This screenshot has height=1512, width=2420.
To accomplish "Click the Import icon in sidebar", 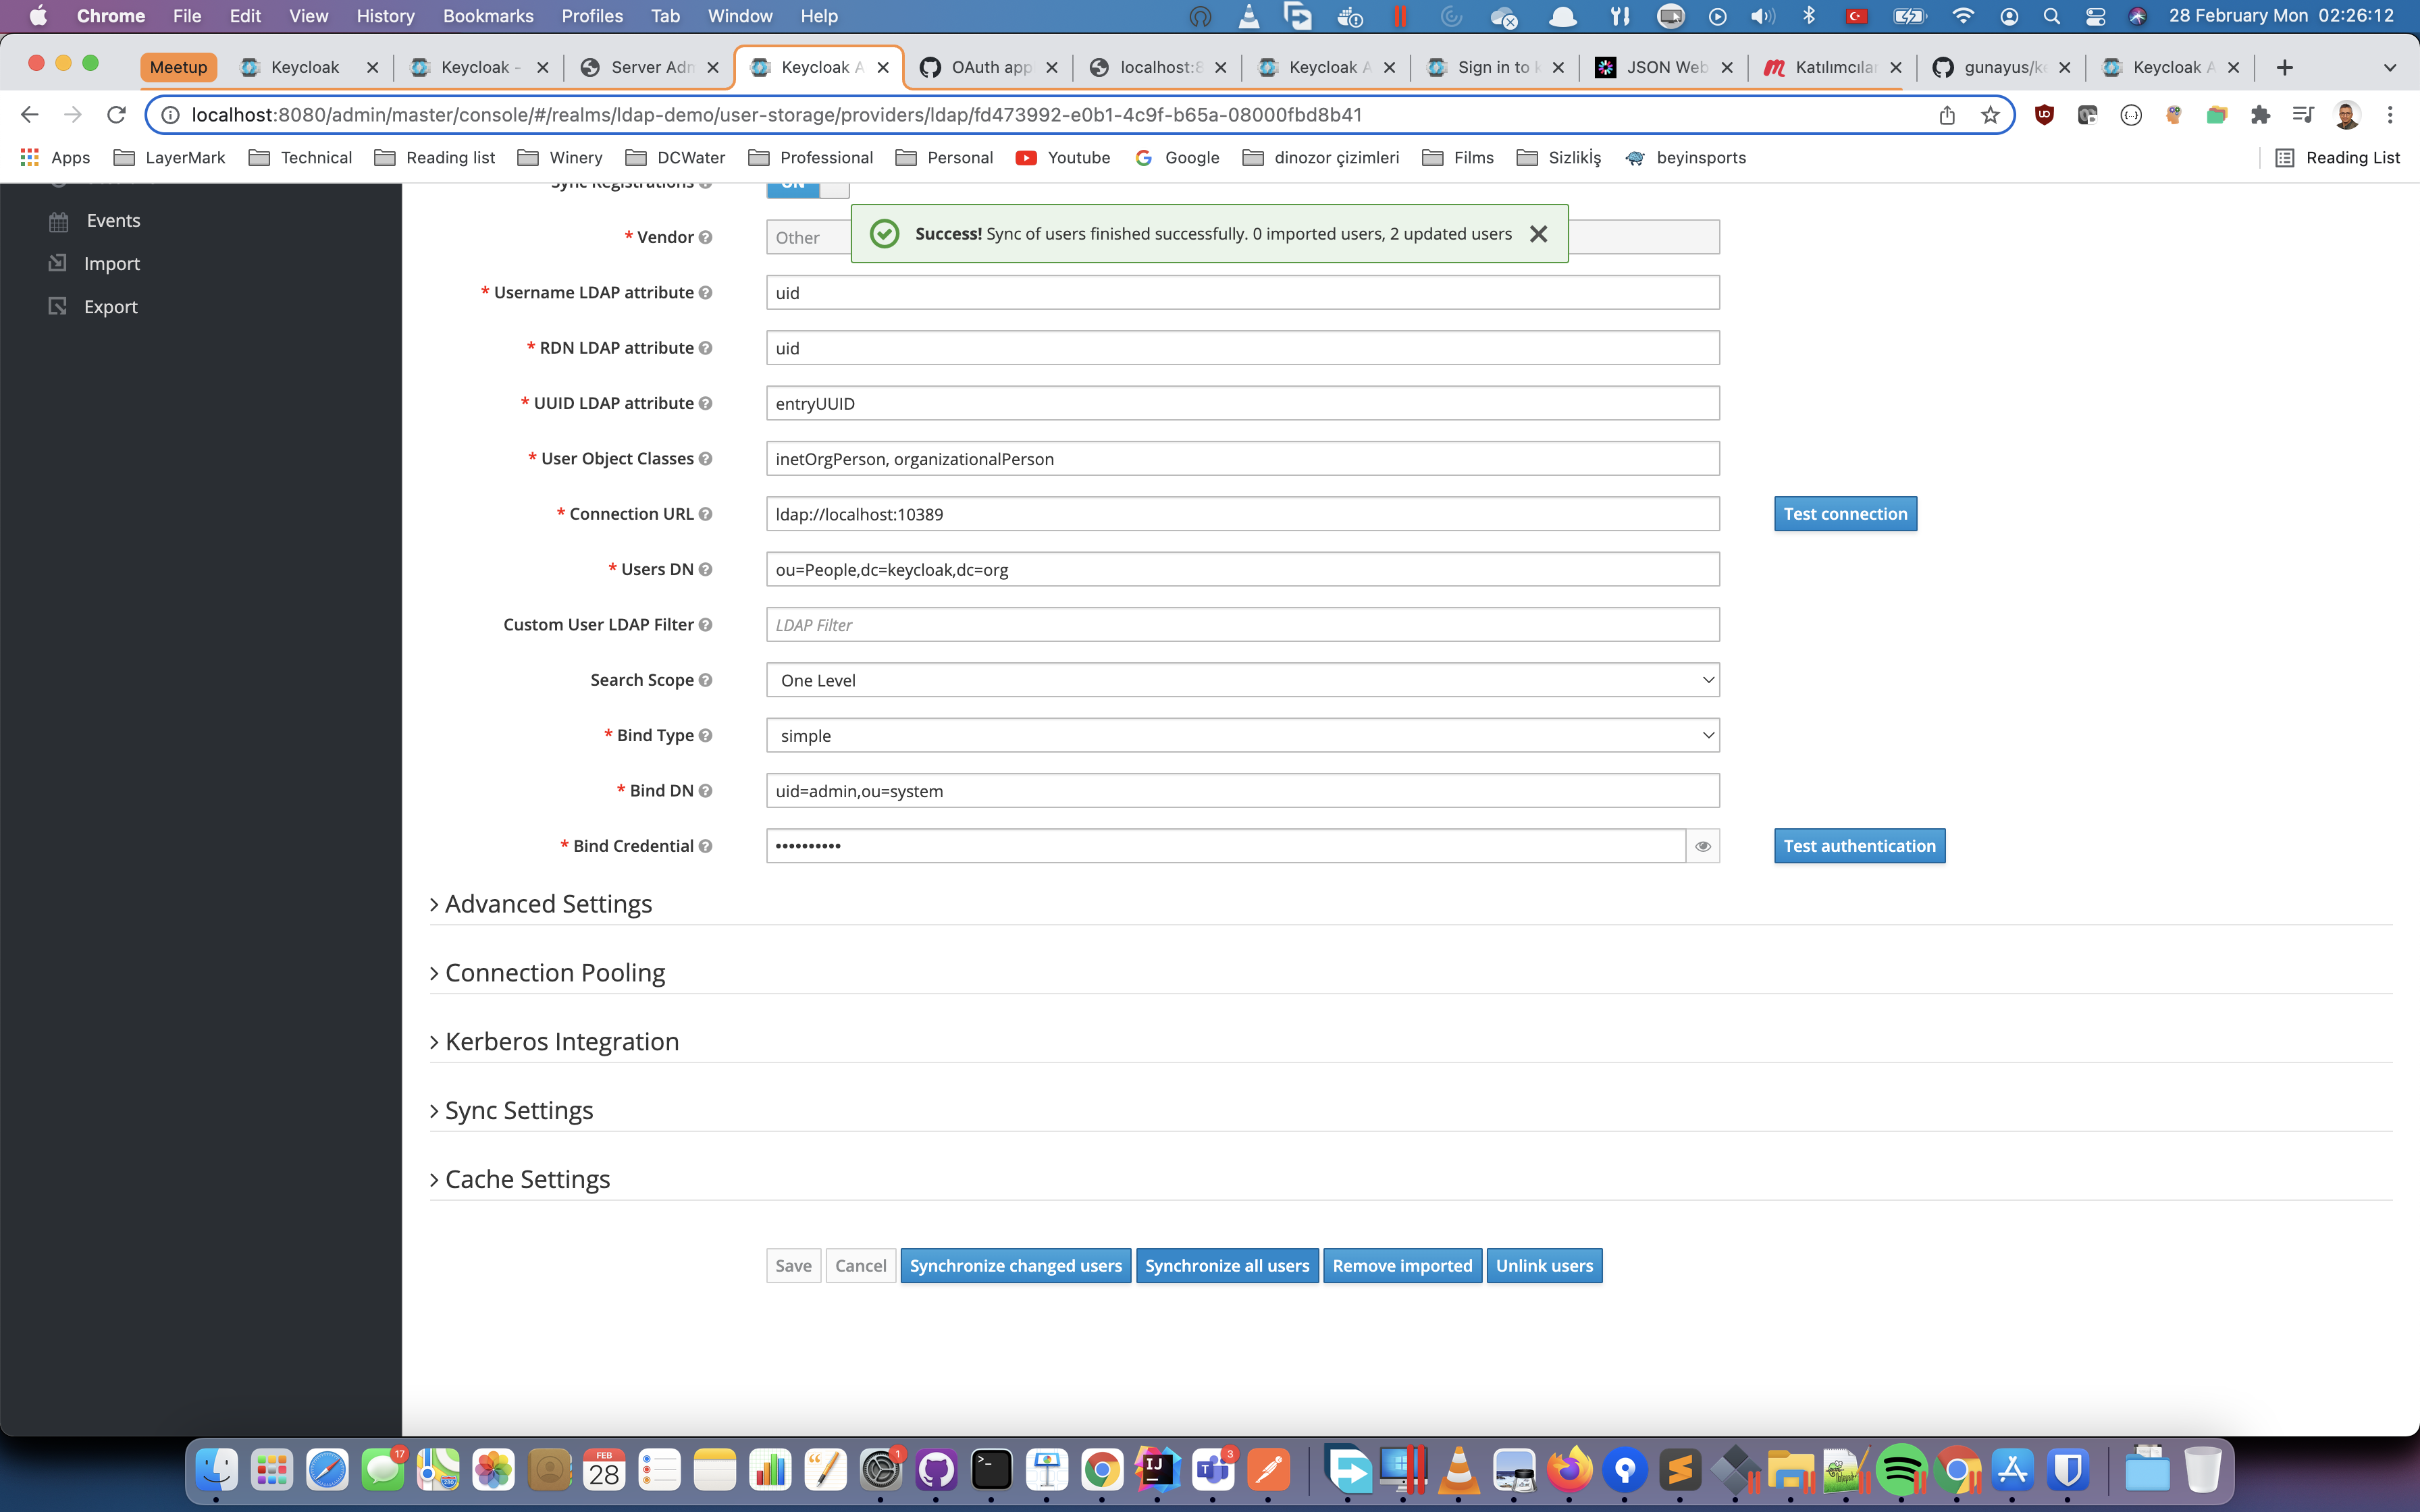I will (58, 263).
